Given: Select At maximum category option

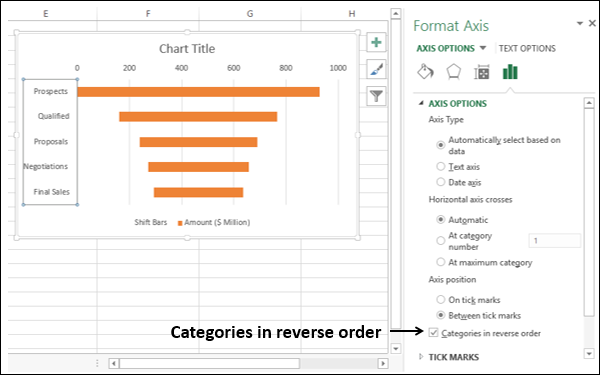Looking at the screenshot, I should pyautogui.click(x=441, y=262).
